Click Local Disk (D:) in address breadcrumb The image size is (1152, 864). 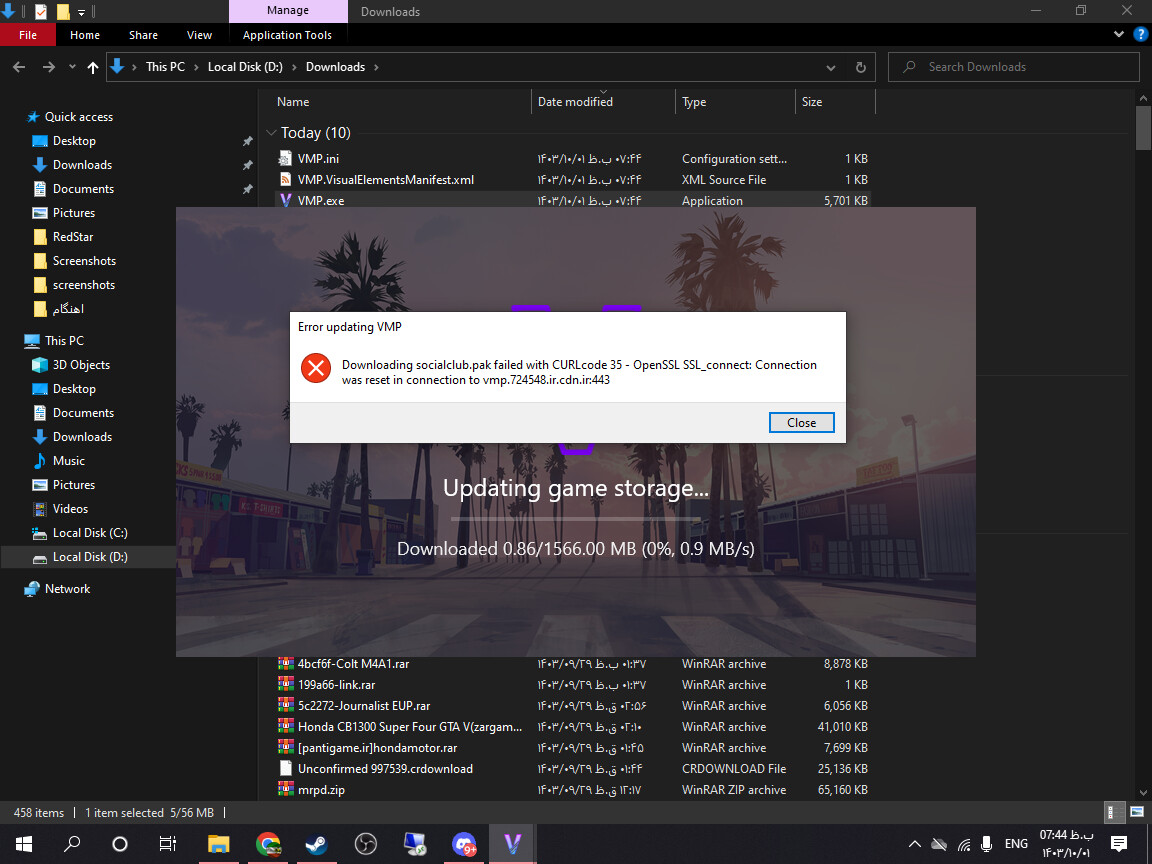coord(245,67)
